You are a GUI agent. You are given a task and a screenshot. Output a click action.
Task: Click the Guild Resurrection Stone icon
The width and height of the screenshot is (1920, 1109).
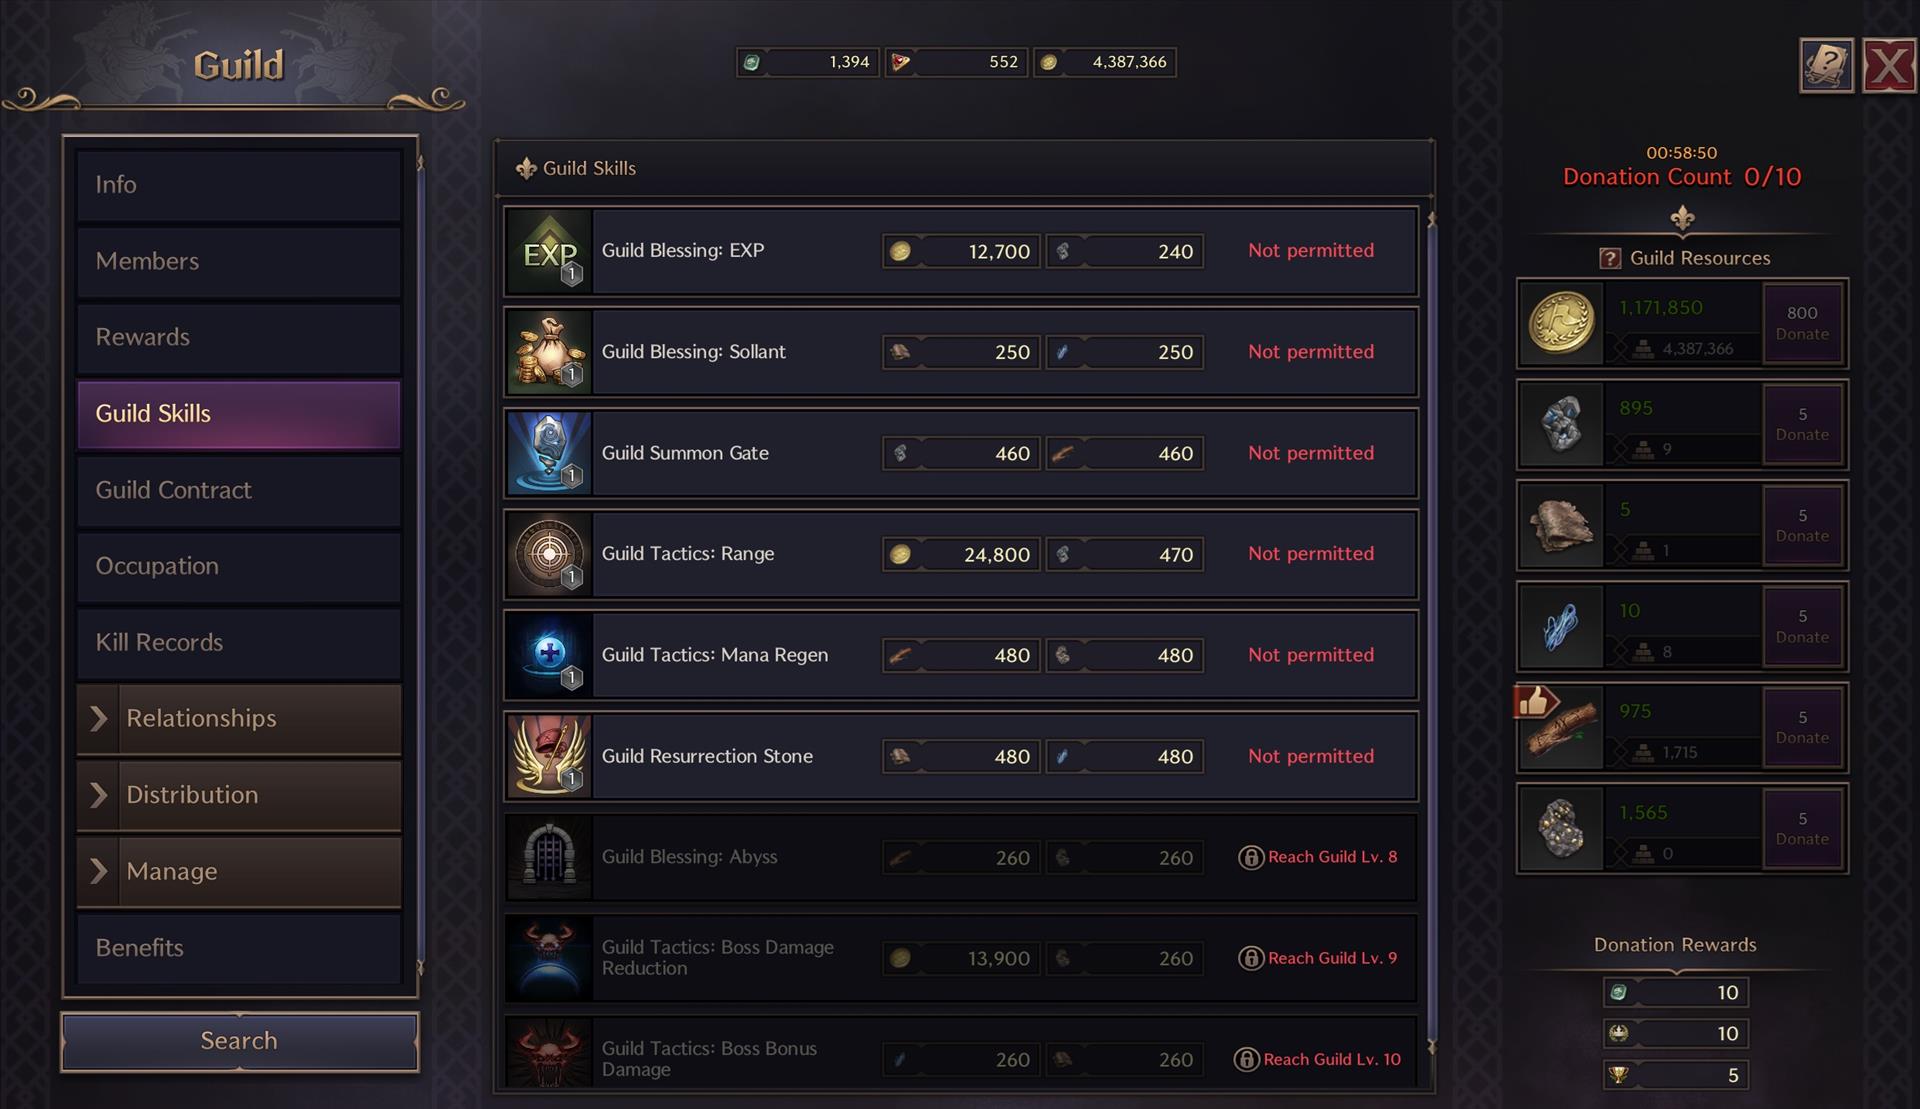pyautogui.click(x=549, y=757)
